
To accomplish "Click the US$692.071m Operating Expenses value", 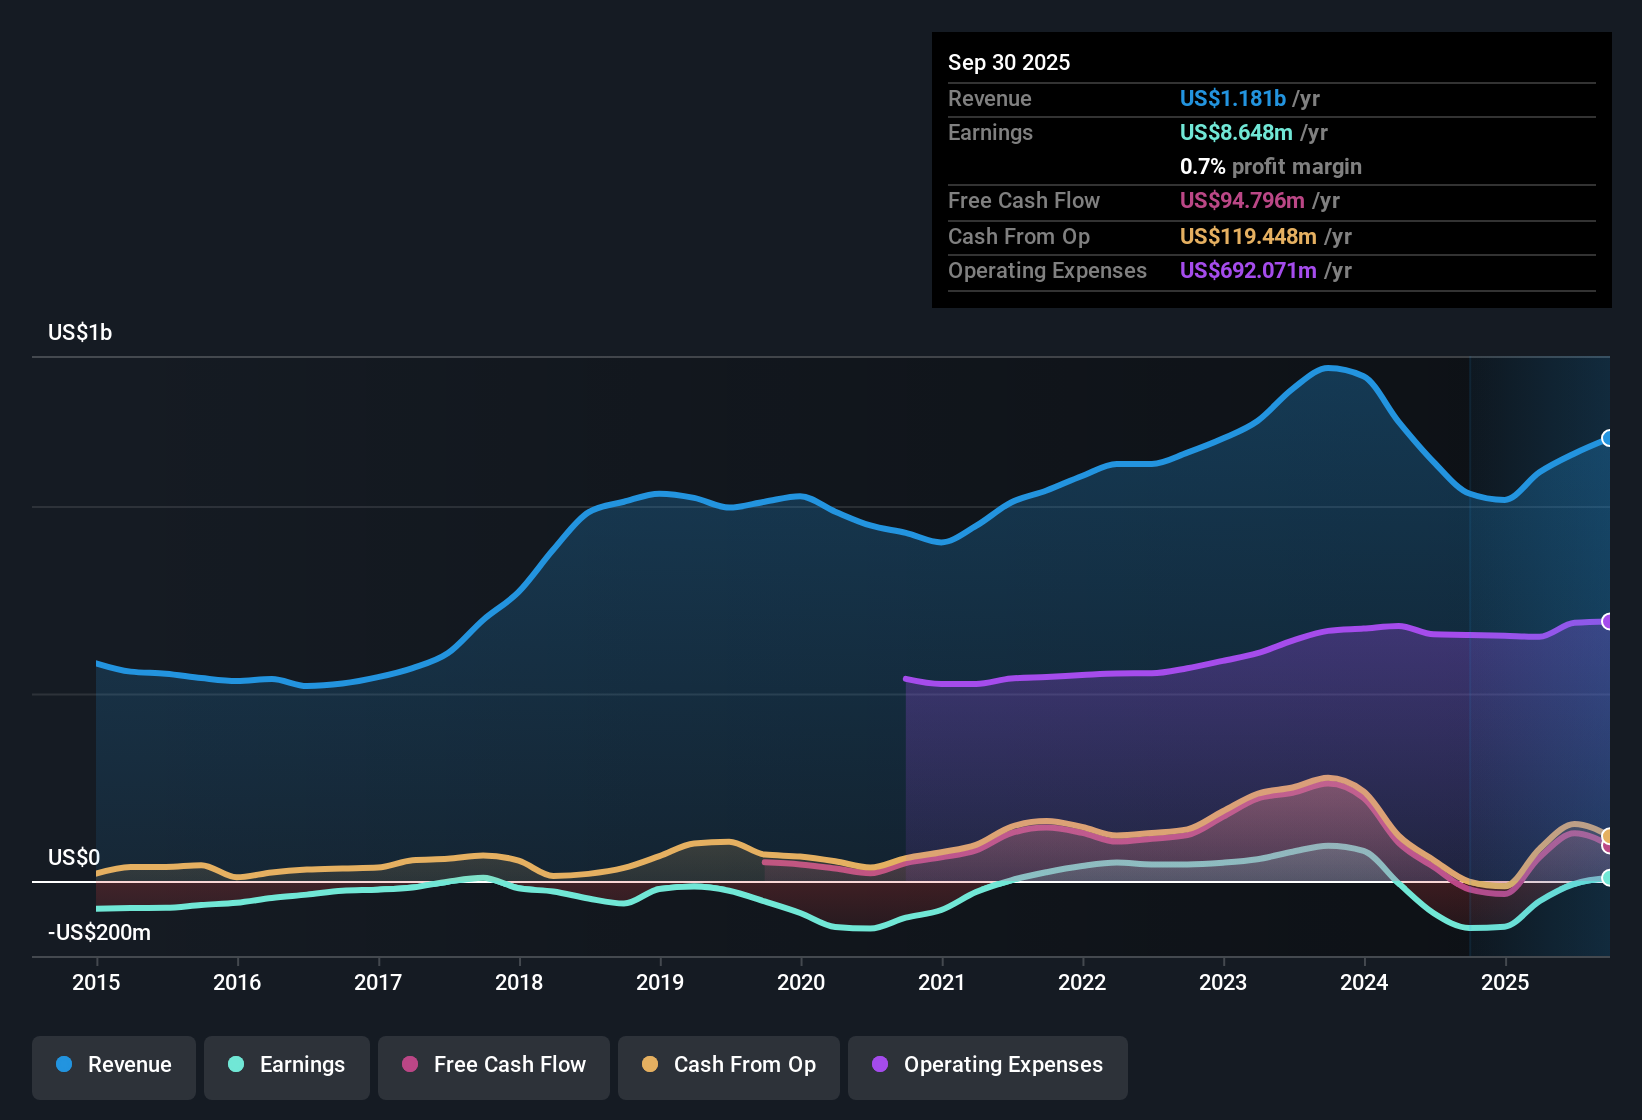I will [1249, 270].
